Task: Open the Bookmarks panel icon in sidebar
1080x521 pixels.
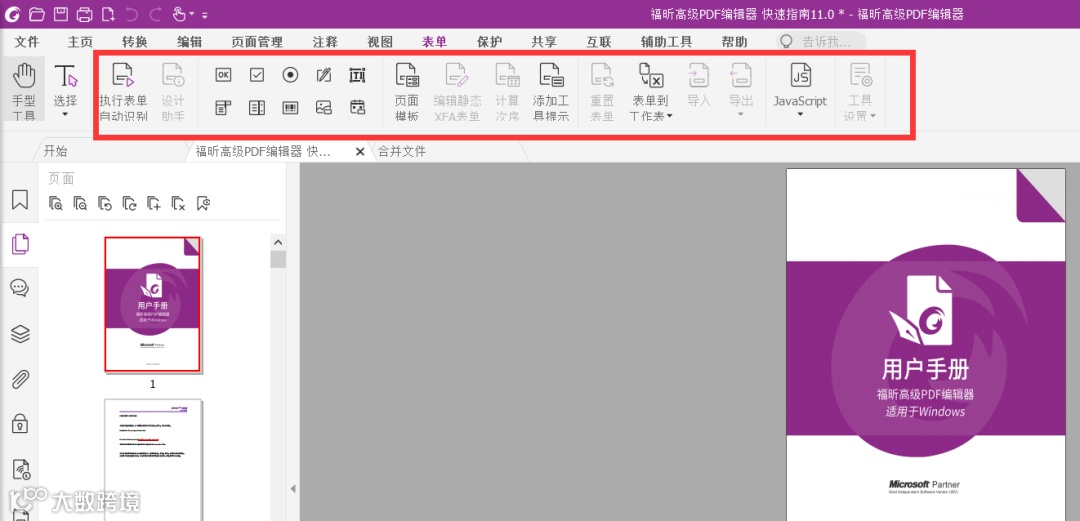Action: [20, 200]
